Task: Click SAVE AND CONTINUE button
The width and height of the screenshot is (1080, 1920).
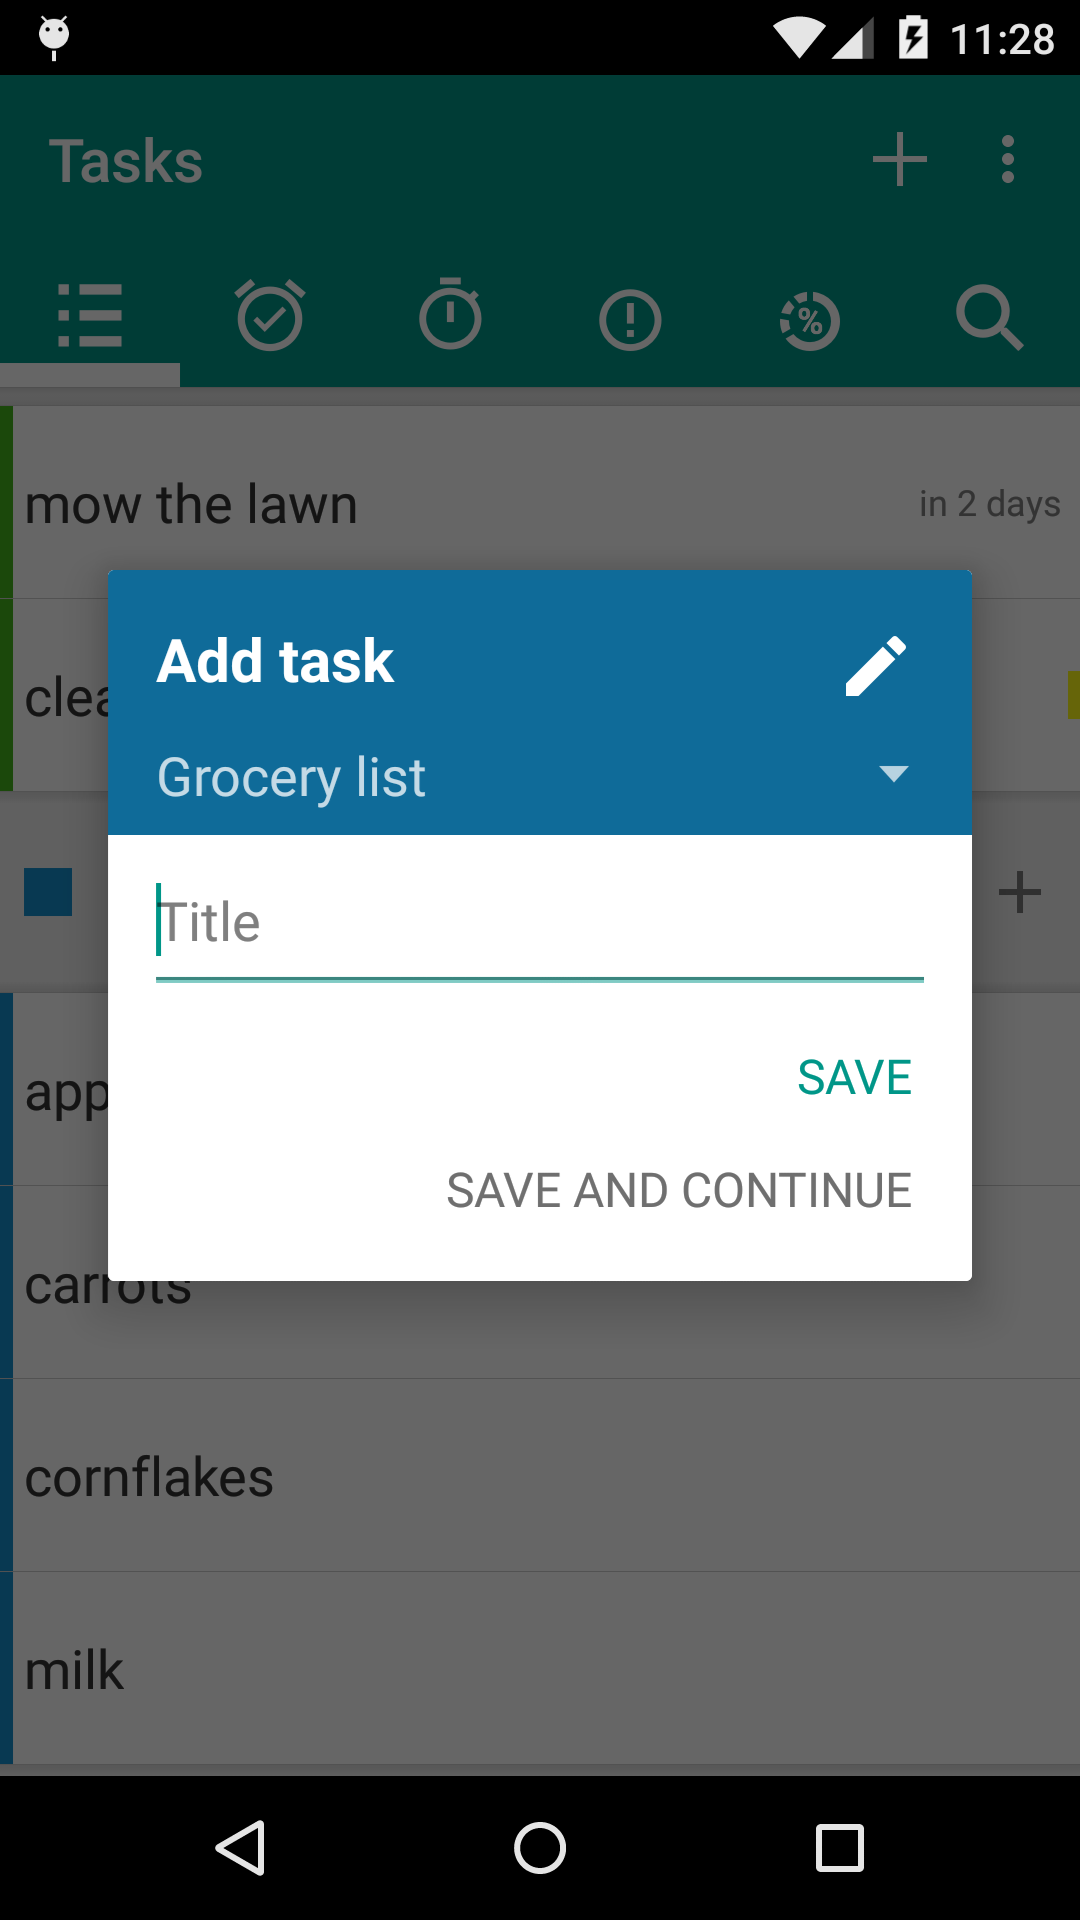Action: (x=679, y=1191)
